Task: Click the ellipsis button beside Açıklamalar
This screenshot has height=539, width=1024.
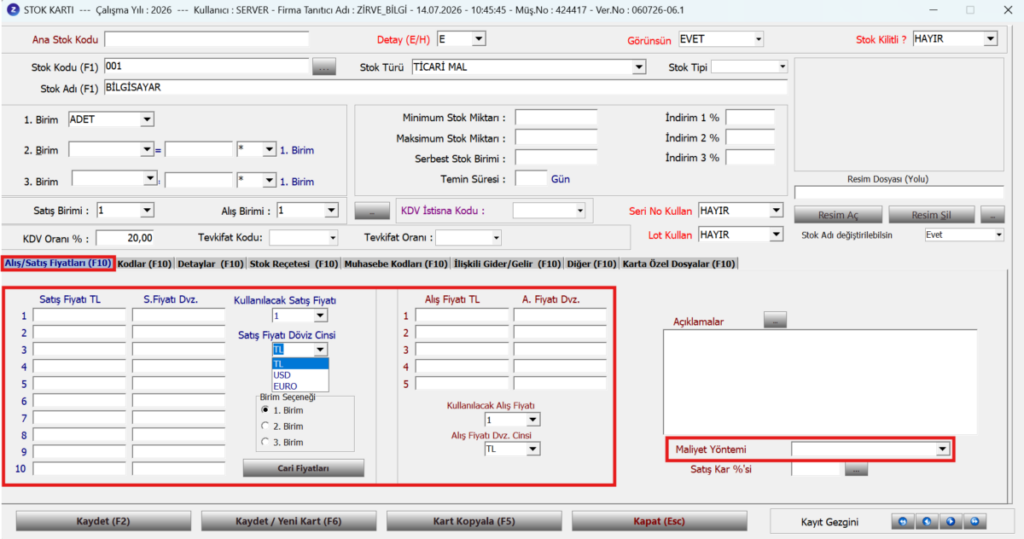Action: 775,321
